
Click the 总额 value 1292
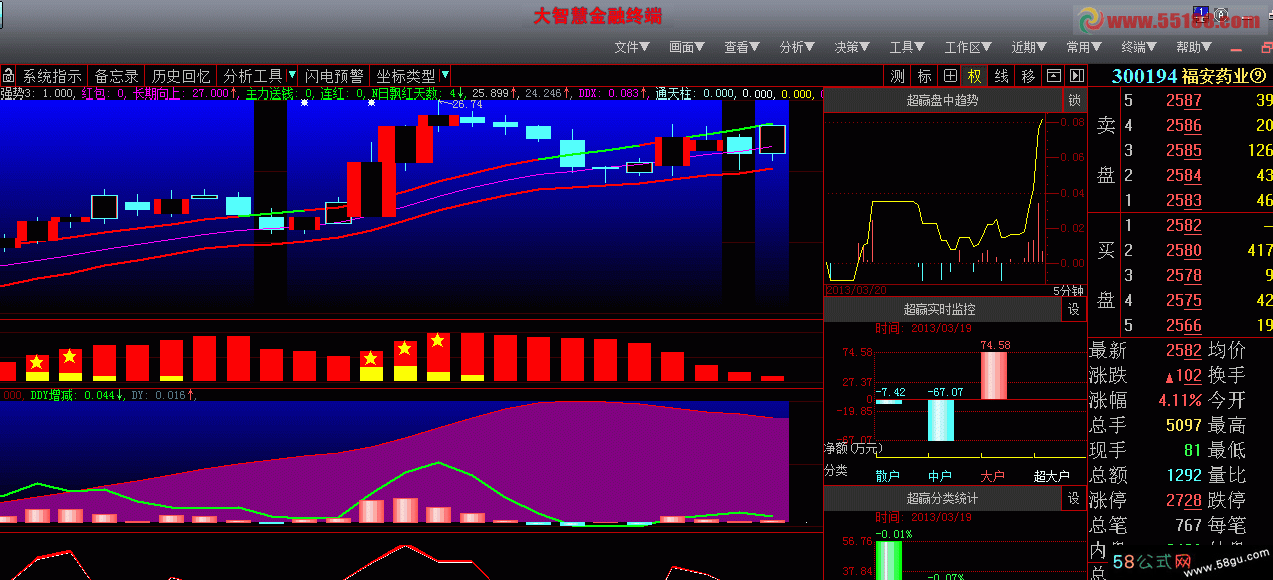coord(1183,475)
